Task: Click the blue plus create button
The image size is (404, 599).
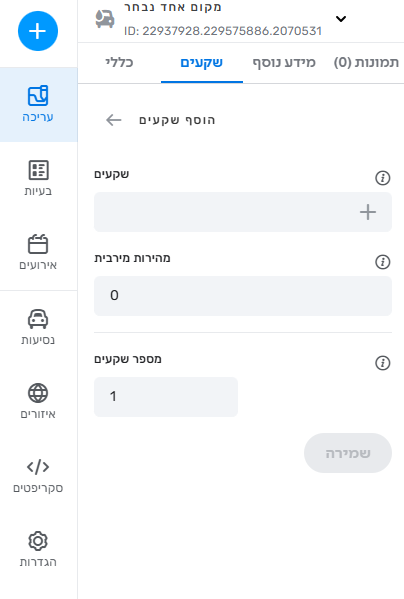Action: (x=38, y=31)
